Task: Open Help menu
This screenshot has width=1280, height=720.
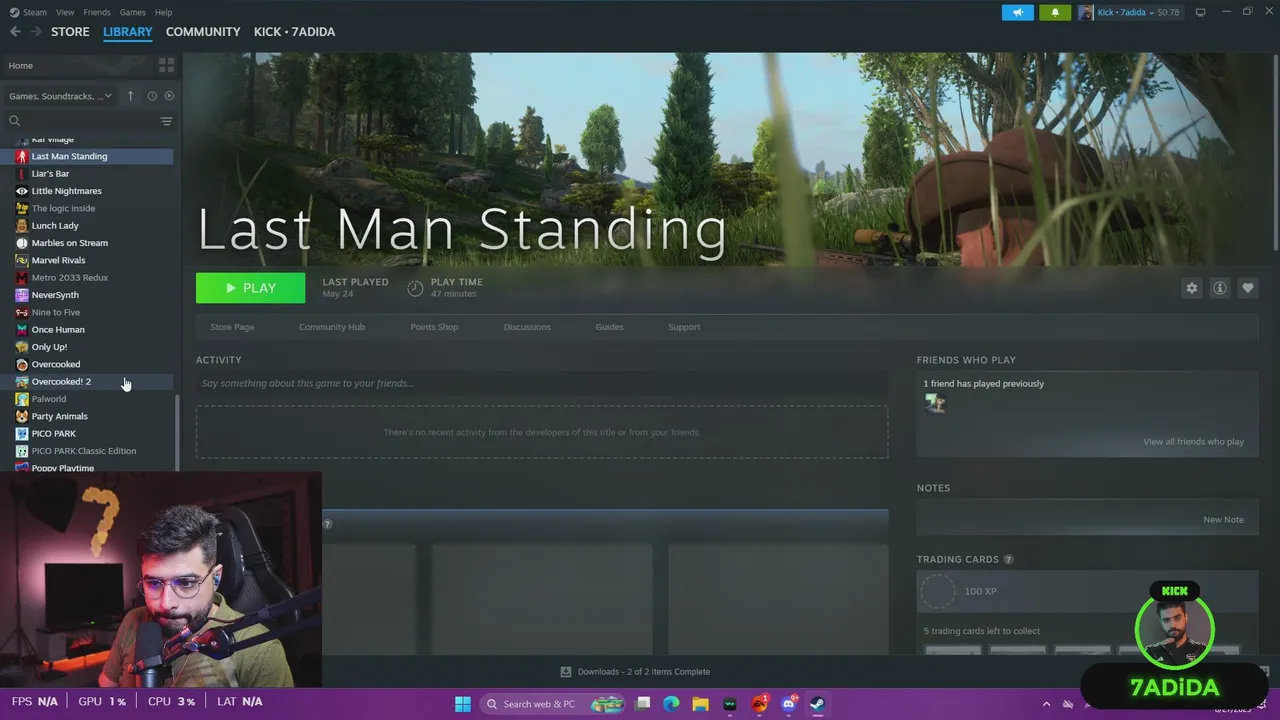Action: coord(163,12)
